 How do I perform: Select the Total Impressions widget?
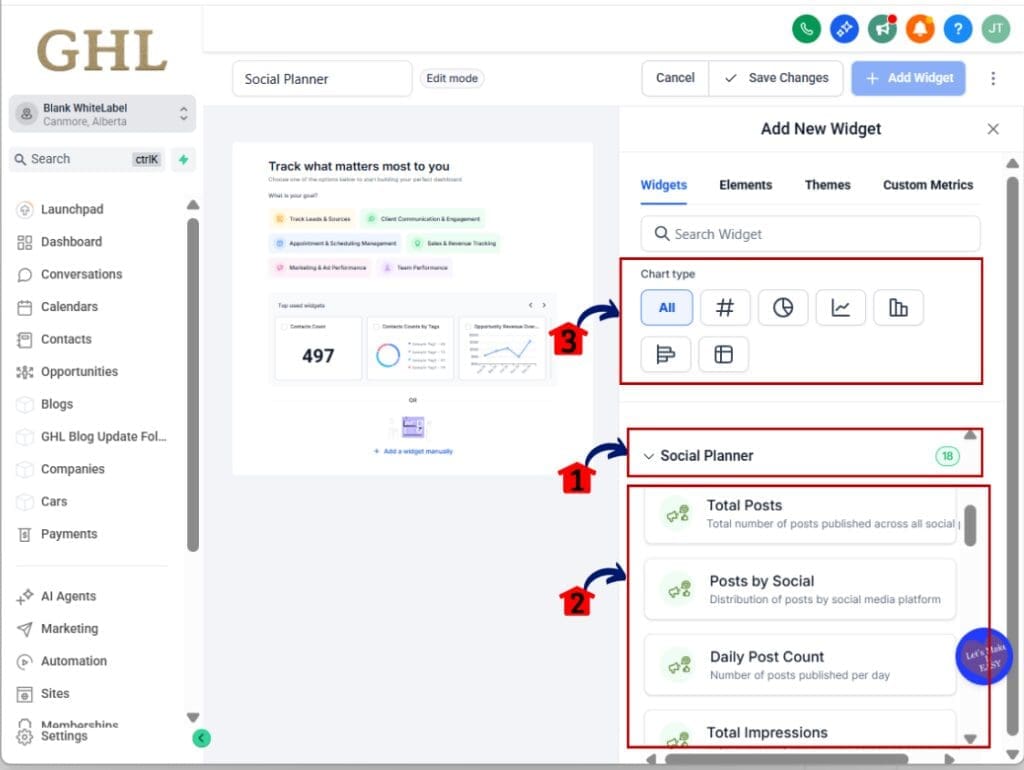click(800, 730)
